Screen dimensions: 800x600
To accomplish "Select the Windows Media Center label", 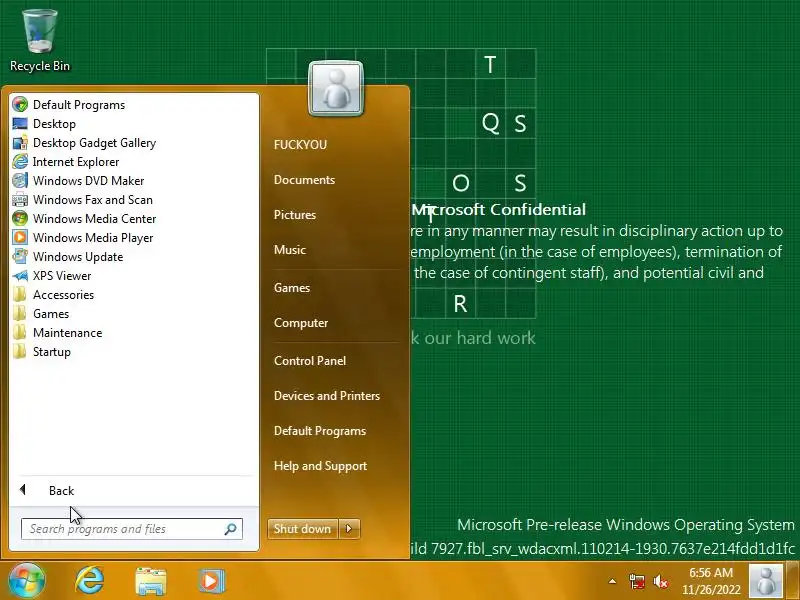I will (94, 218).
